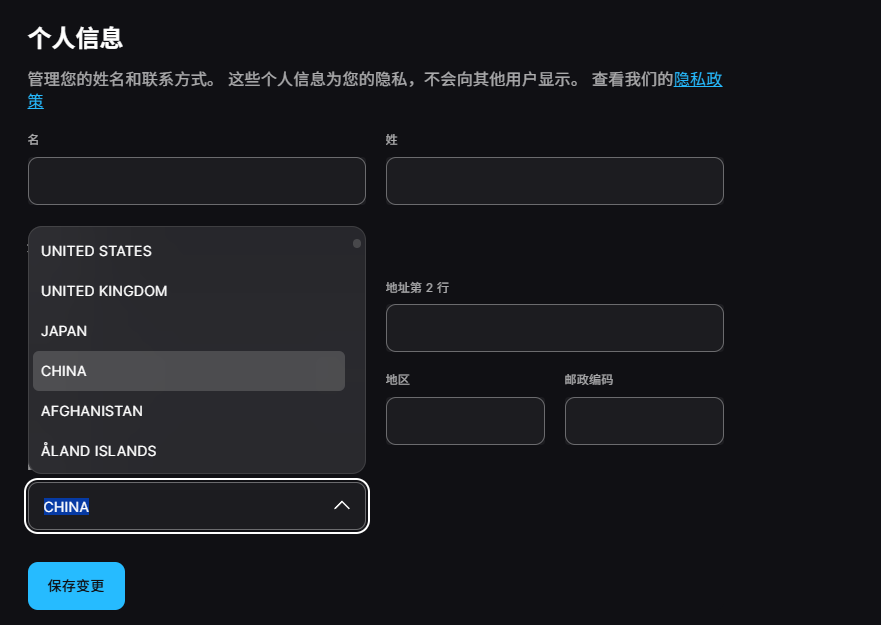
Task: Click the 地址第 2 行 address input
Action: coord(555,328)
